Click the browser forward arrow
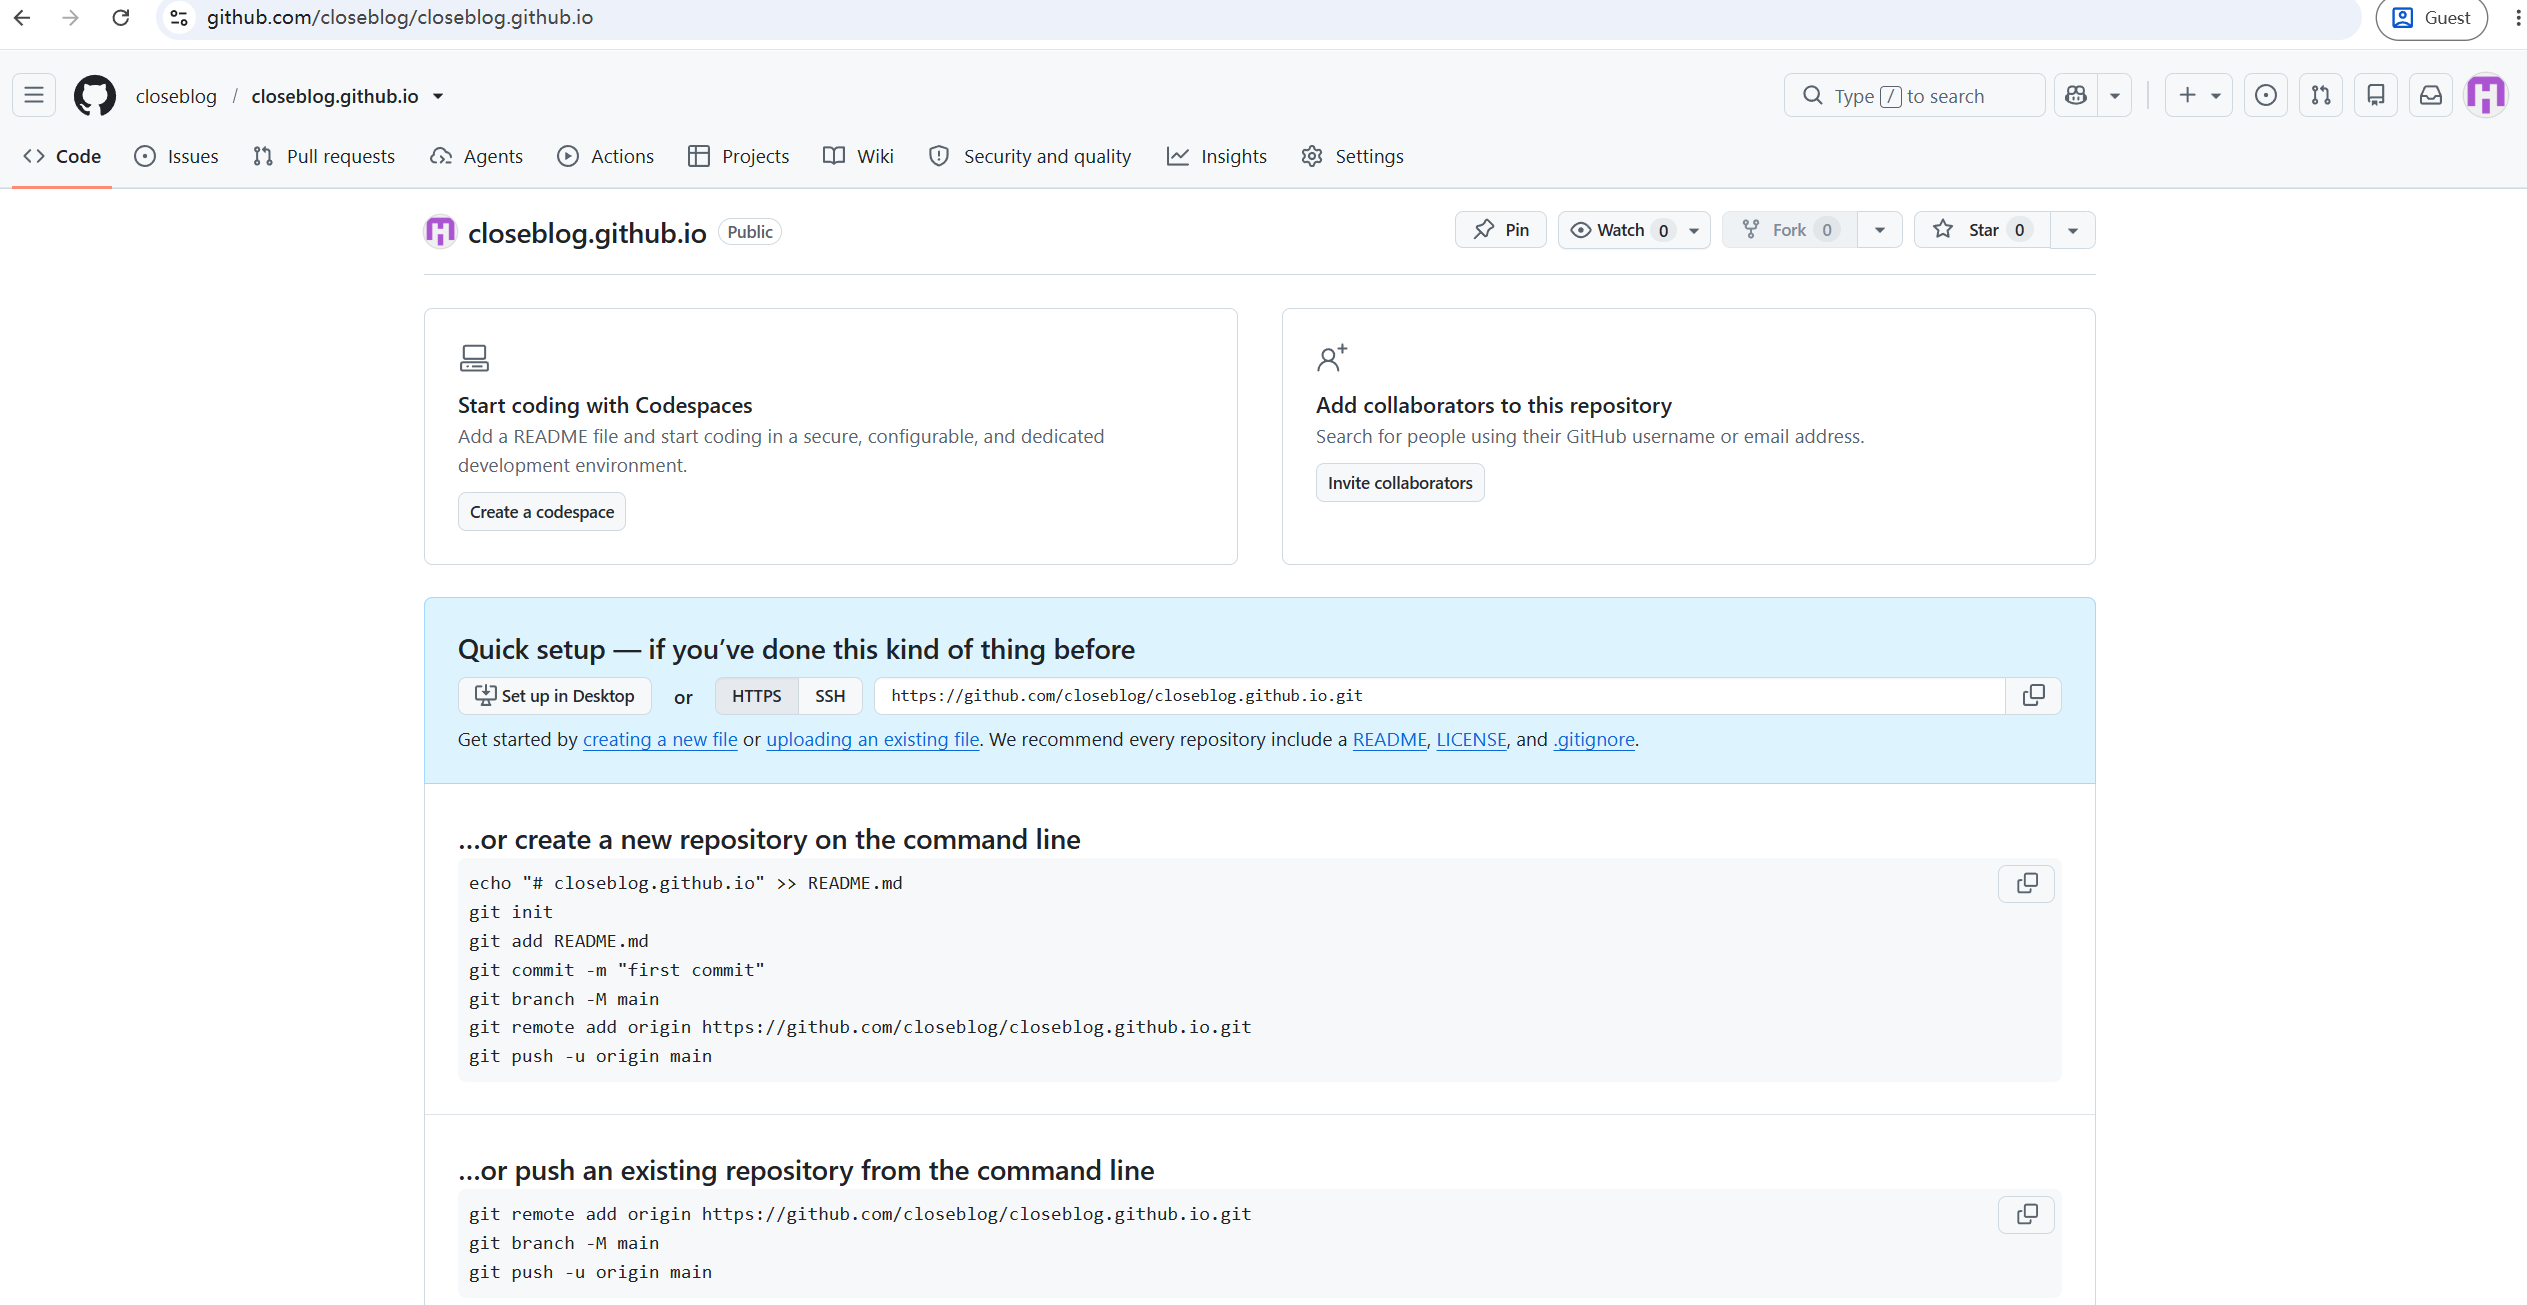Image resolution: width=2527 pixels, height=1305 pixels. point(70,18)
